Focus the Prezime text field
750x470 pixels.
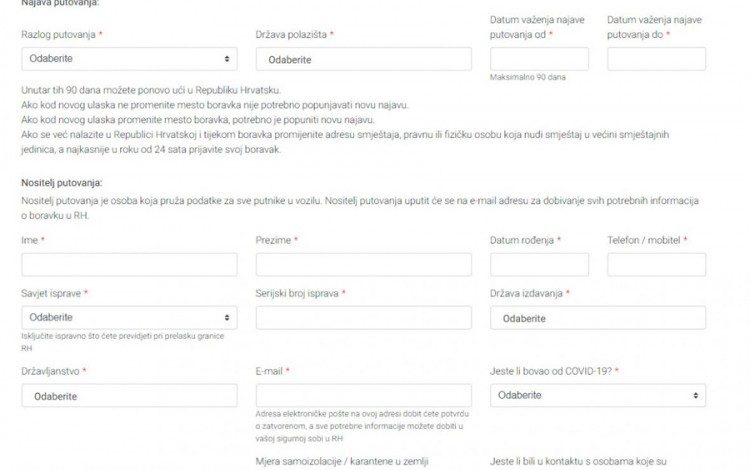pos(363,264)
